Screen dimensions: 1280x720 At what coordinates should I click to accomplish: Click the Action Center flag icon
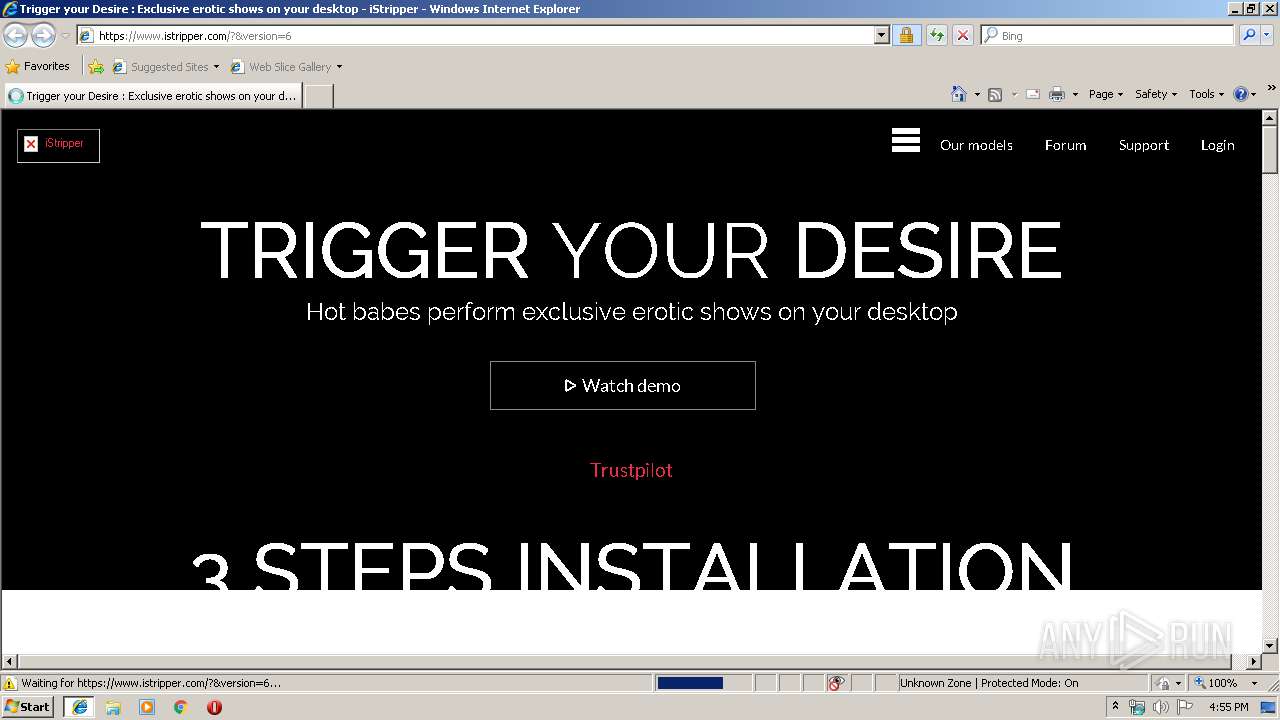click(x=1185, y=707)
